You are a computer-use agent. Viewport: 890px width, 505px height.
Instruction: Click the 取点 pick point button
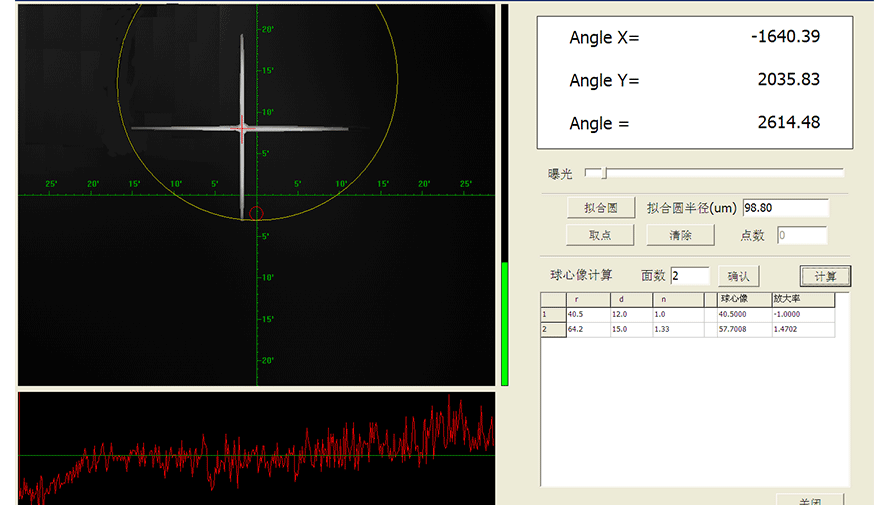600,235
